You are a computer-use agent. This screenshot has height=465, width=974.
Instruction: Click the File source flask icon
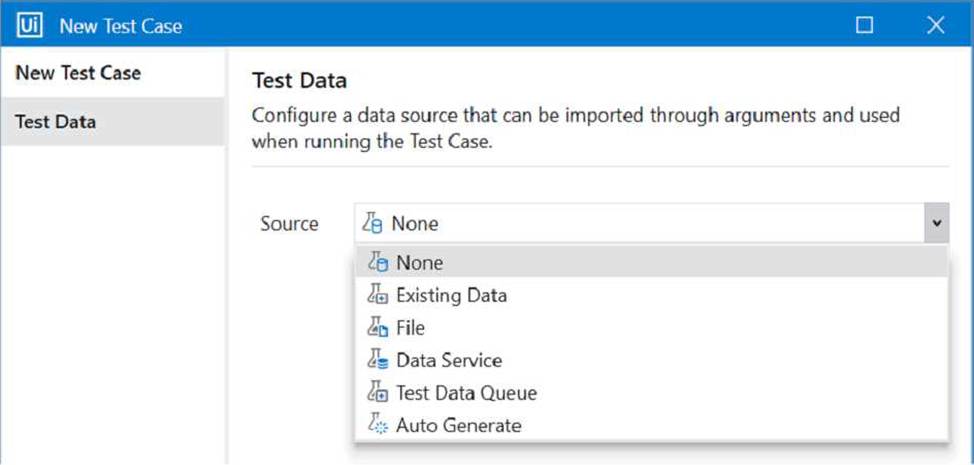(378, 328)
